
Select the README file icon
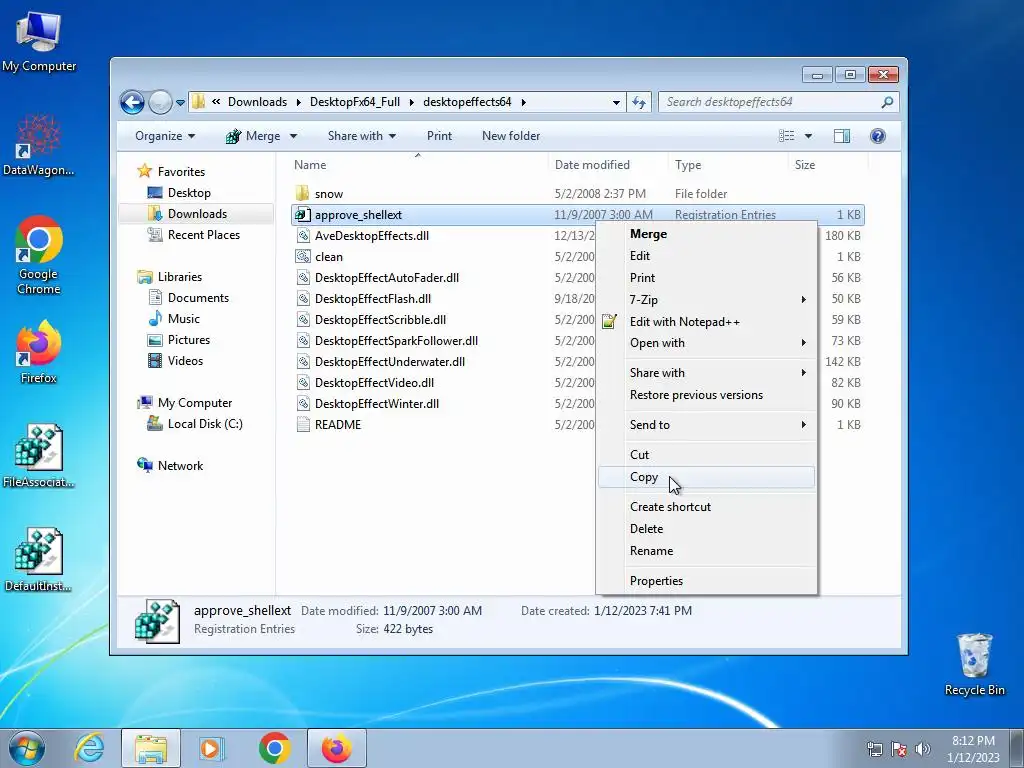303,424
